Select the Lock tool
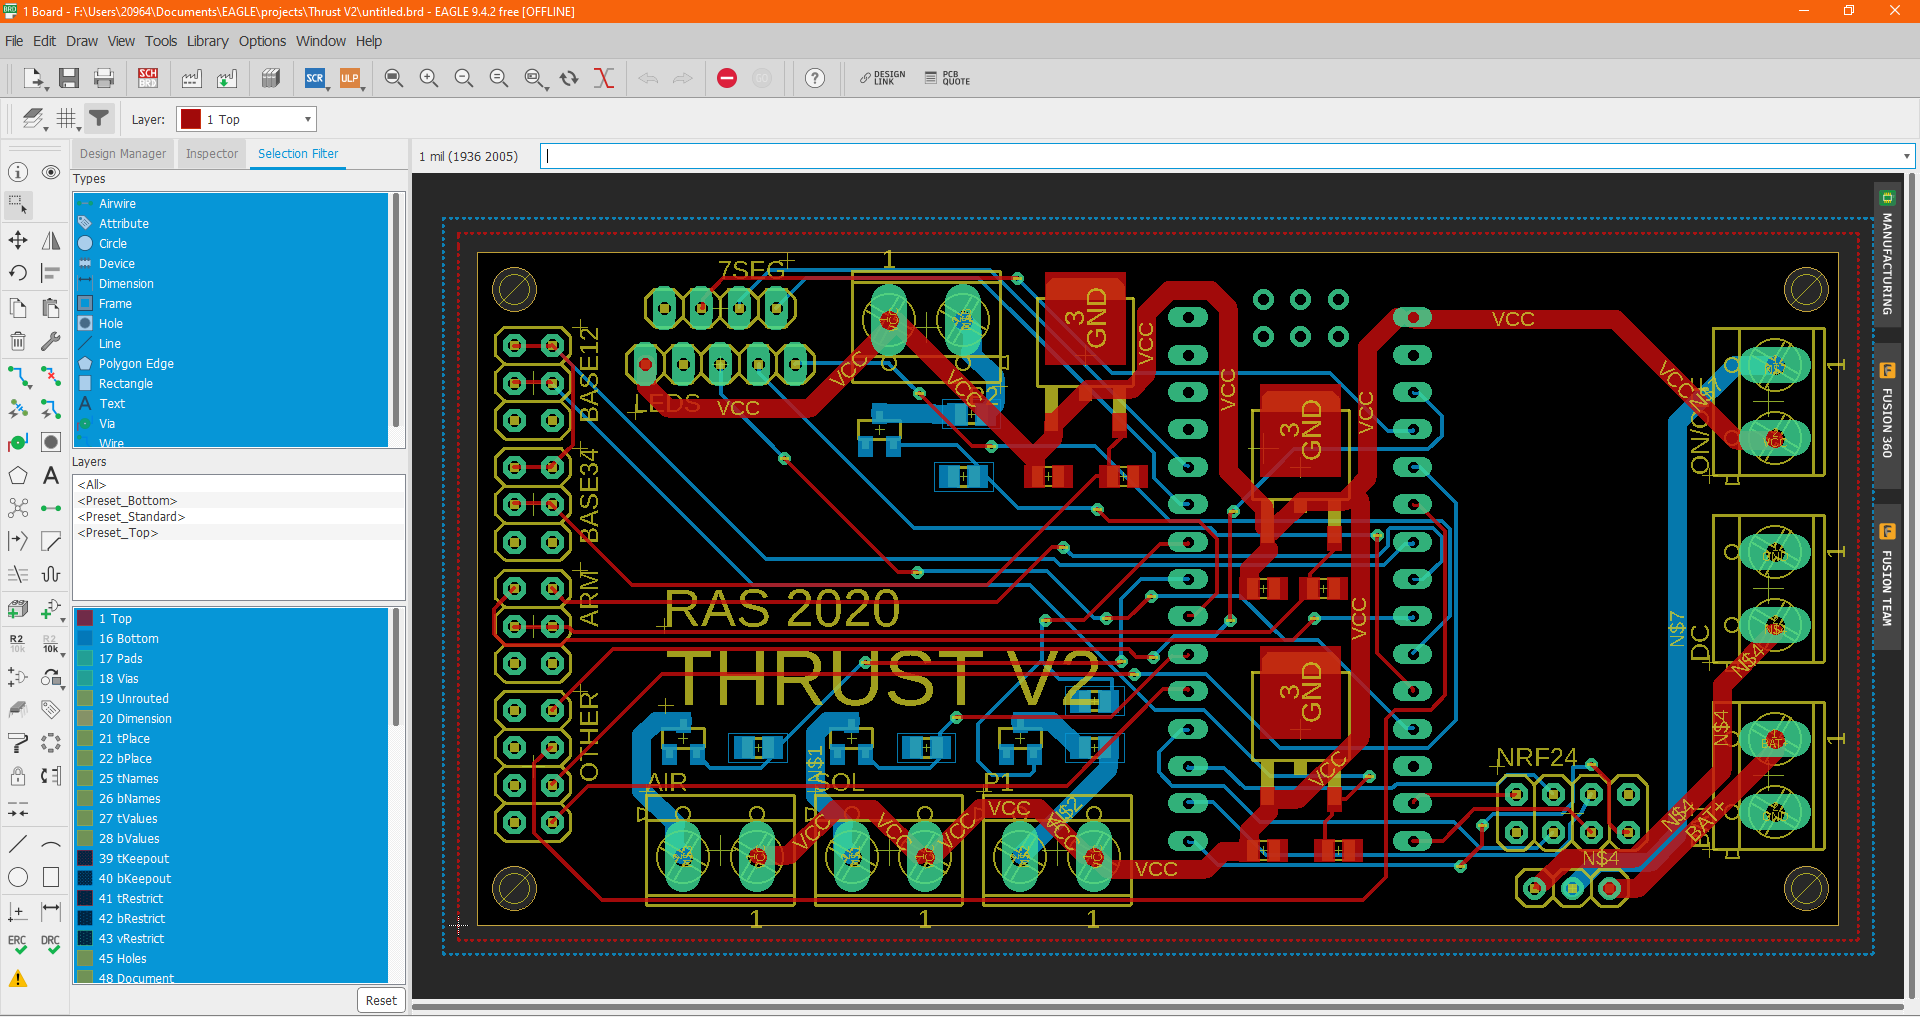1920x1017 pixels. click(x=18, y=776)
